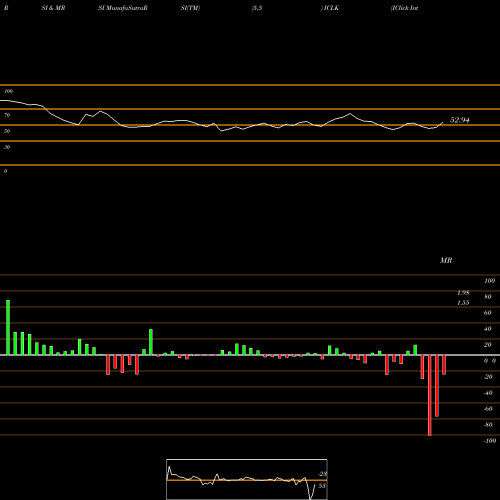Click the MR value 1.55
Viewport: 500px width, 500px height.
pyautogui.click(x=463, y=303)
